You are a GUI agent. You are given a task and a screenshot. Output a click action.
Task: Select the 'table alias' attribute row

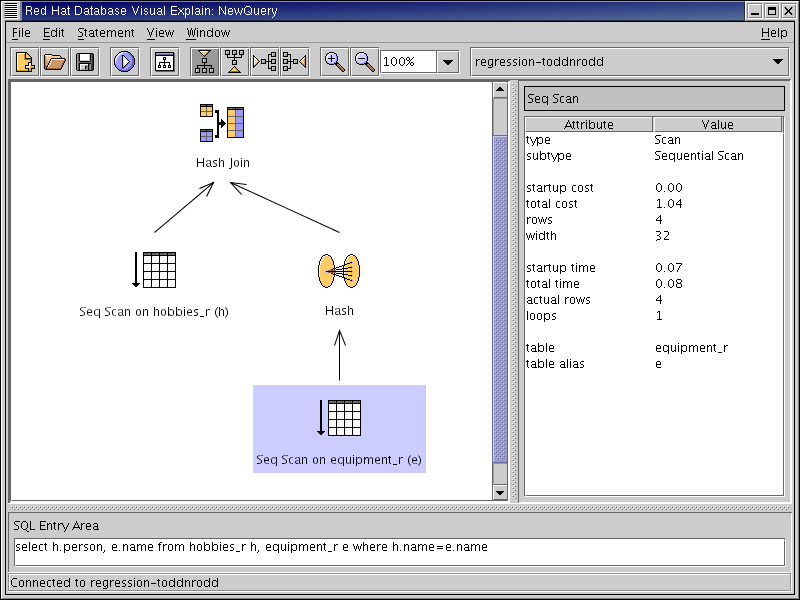coord(654,364)
